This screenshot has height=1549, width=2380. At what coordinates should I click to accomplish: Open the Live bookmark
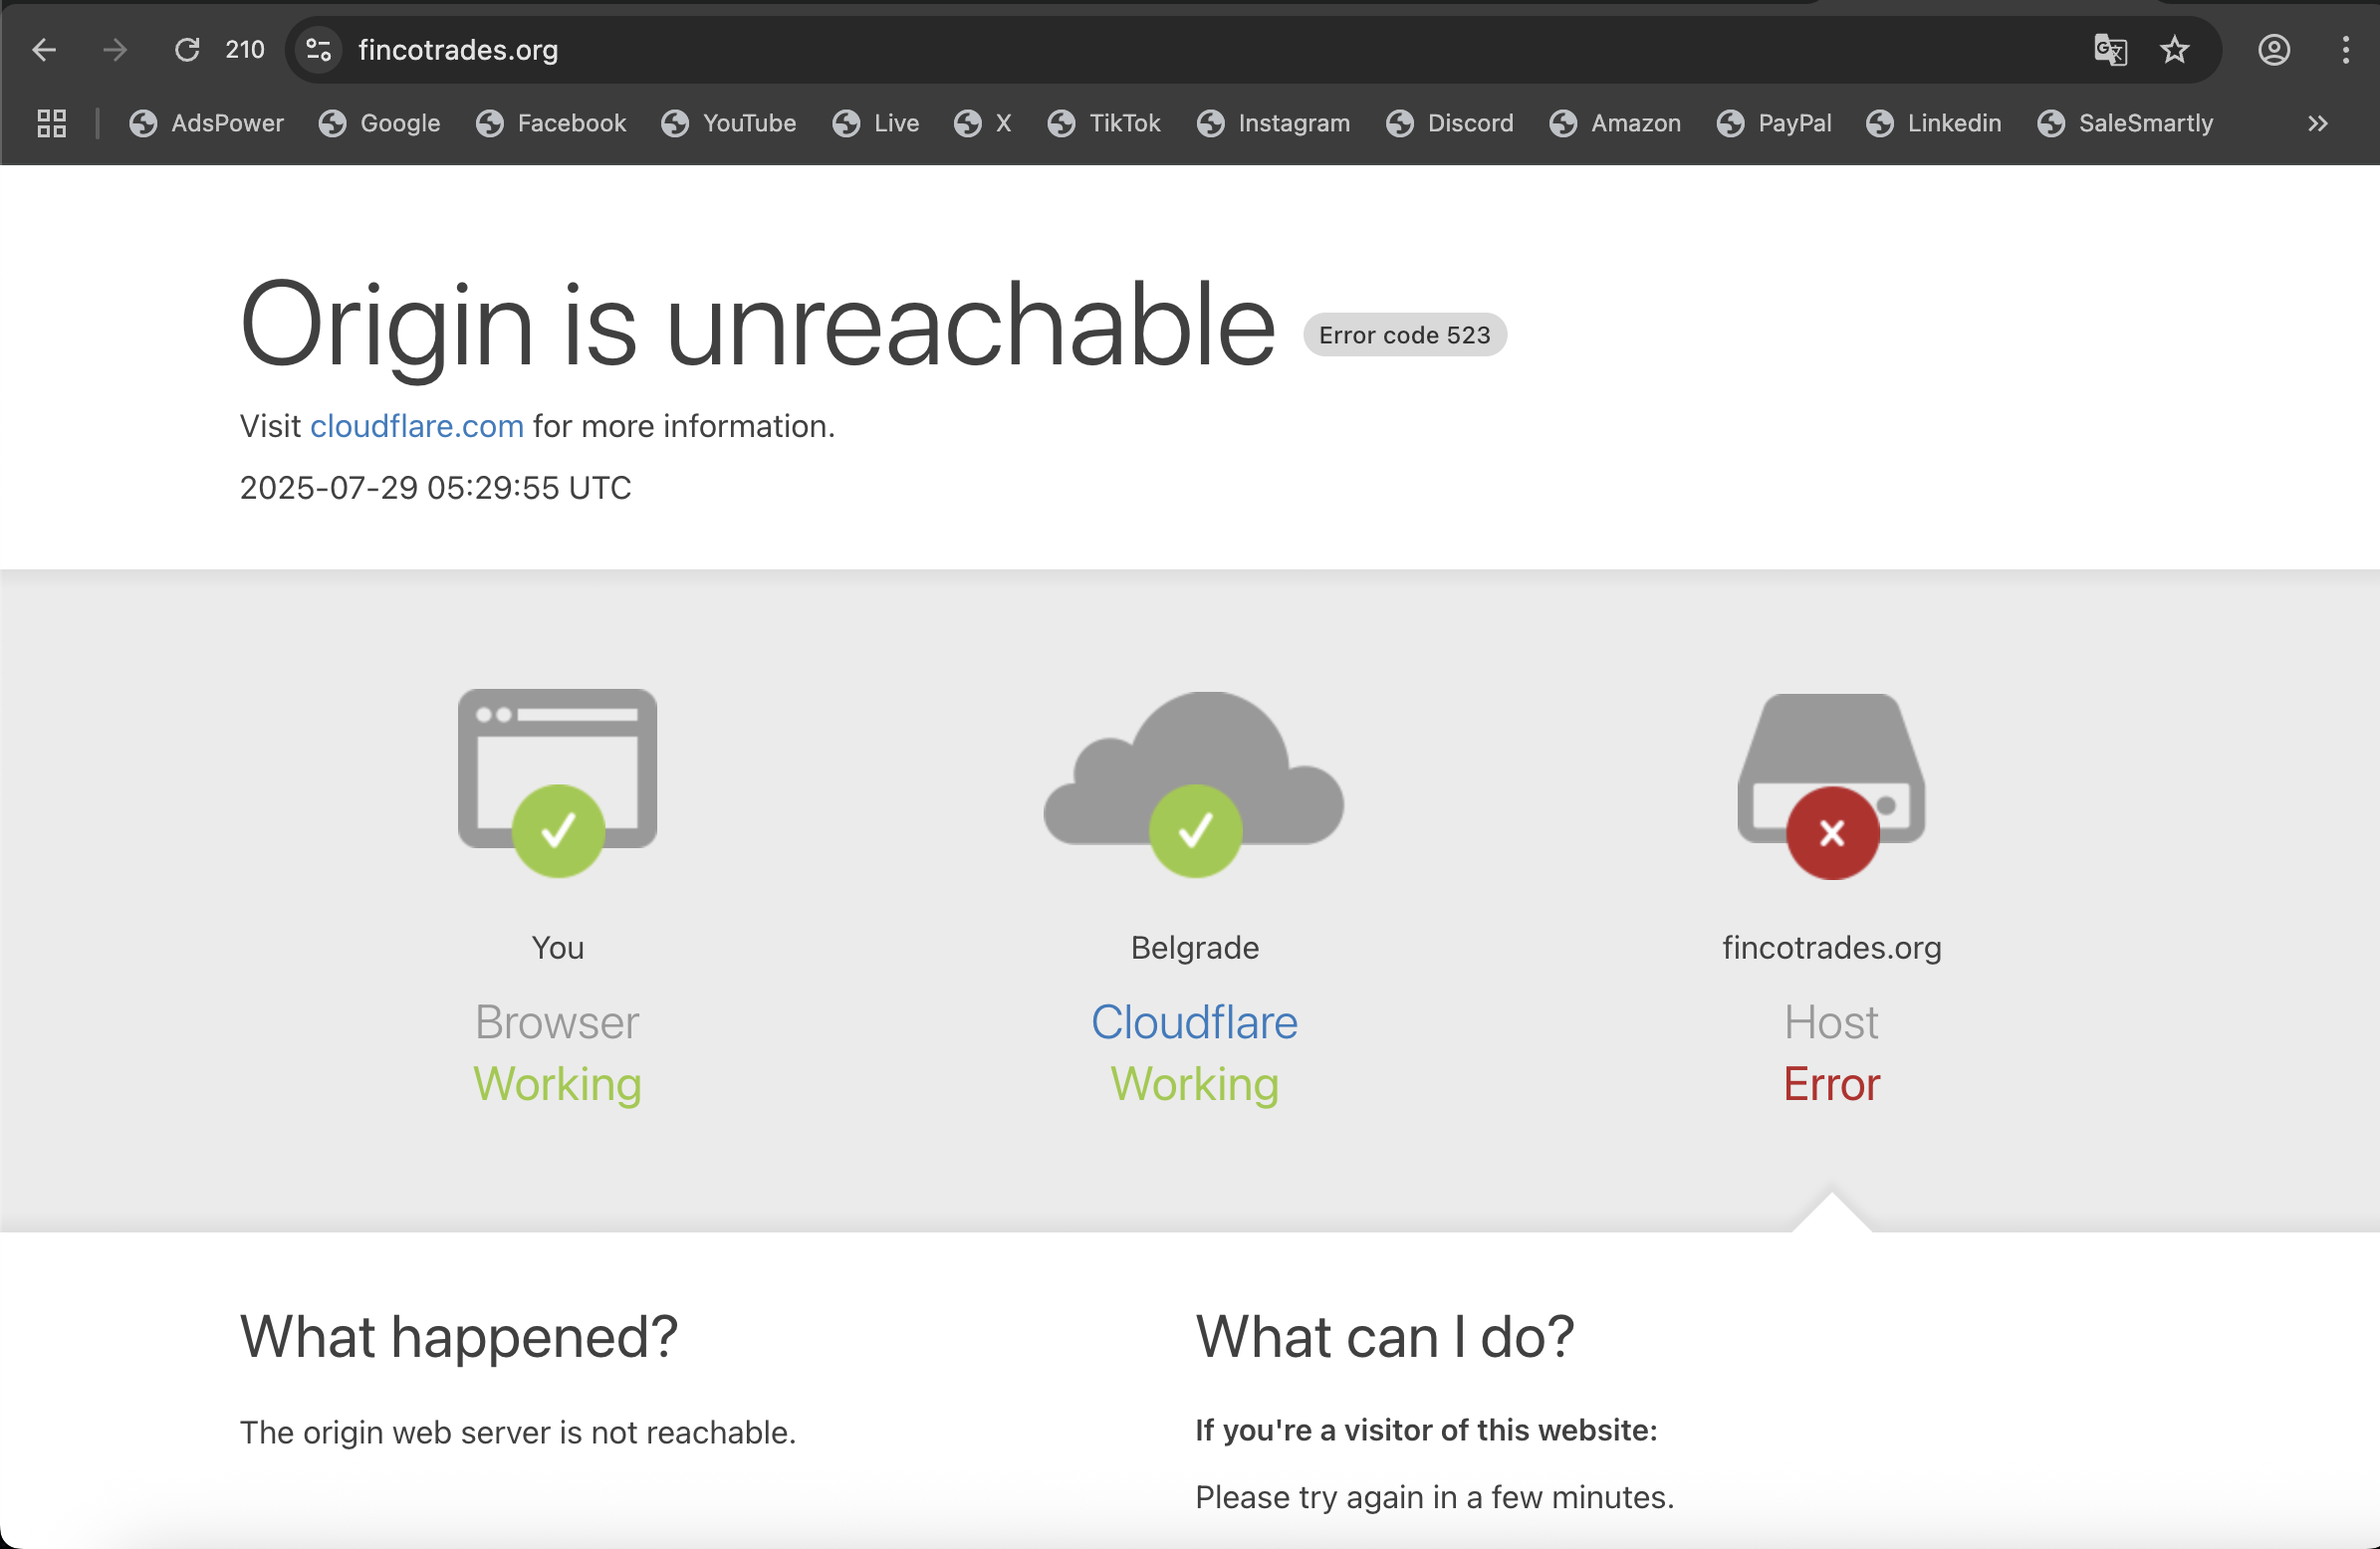tap(875, 123)
